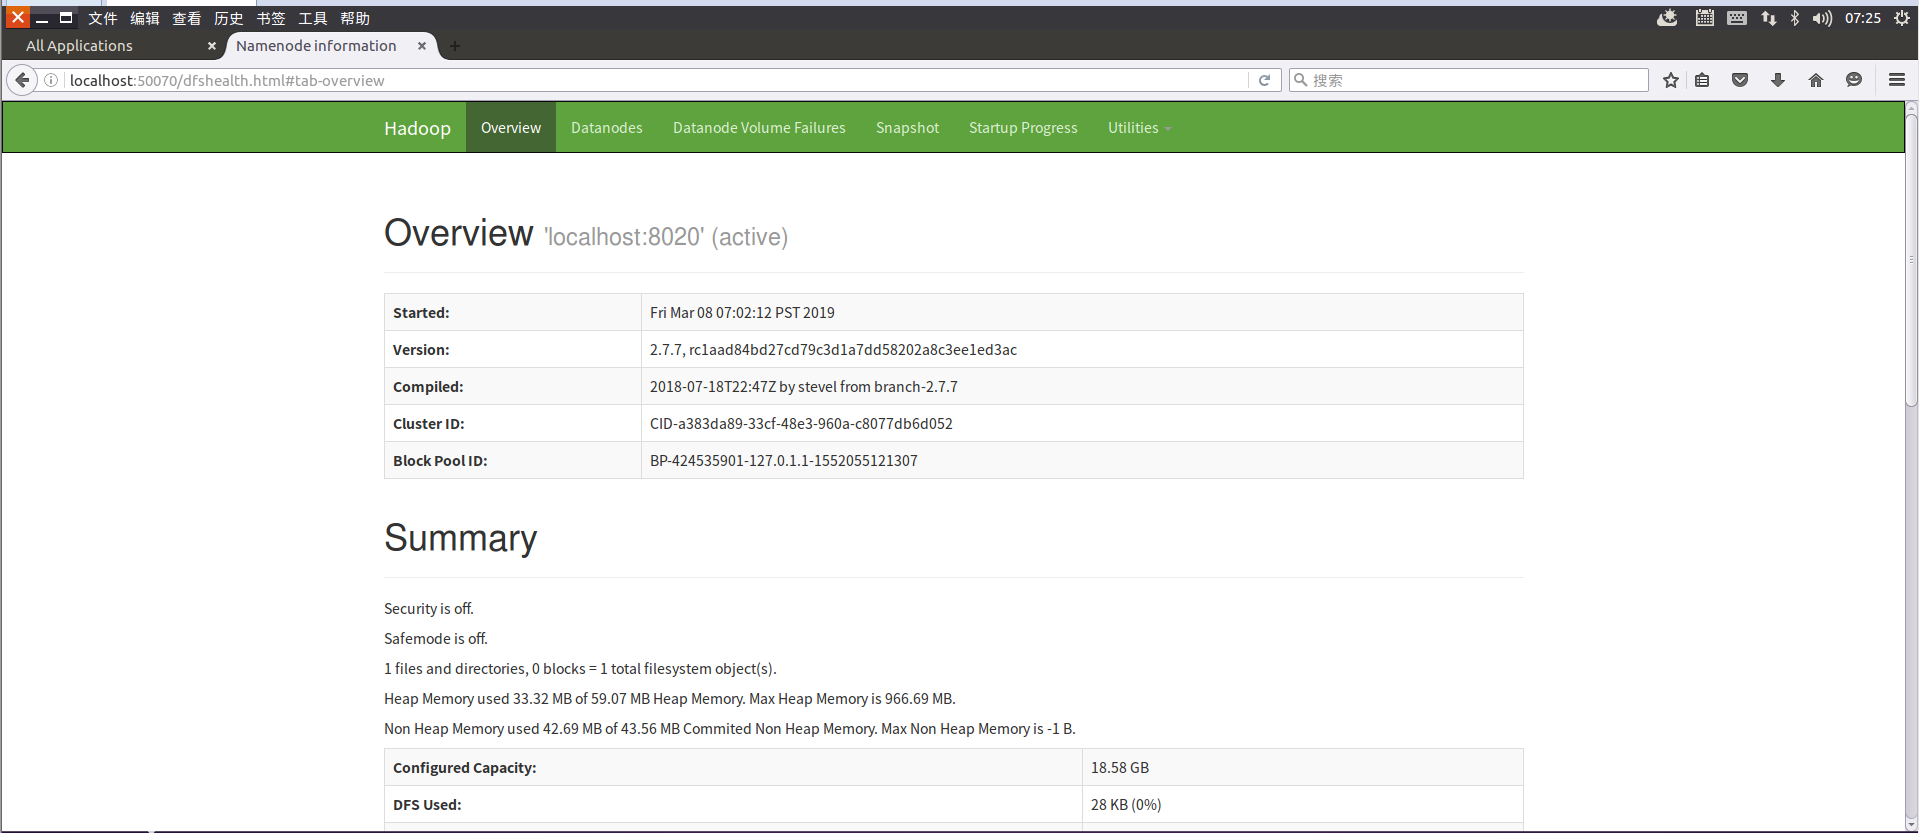1920x833 pixels.
Task: Expand the Utilities dropdown menu
Action: tap(1139, 127)
